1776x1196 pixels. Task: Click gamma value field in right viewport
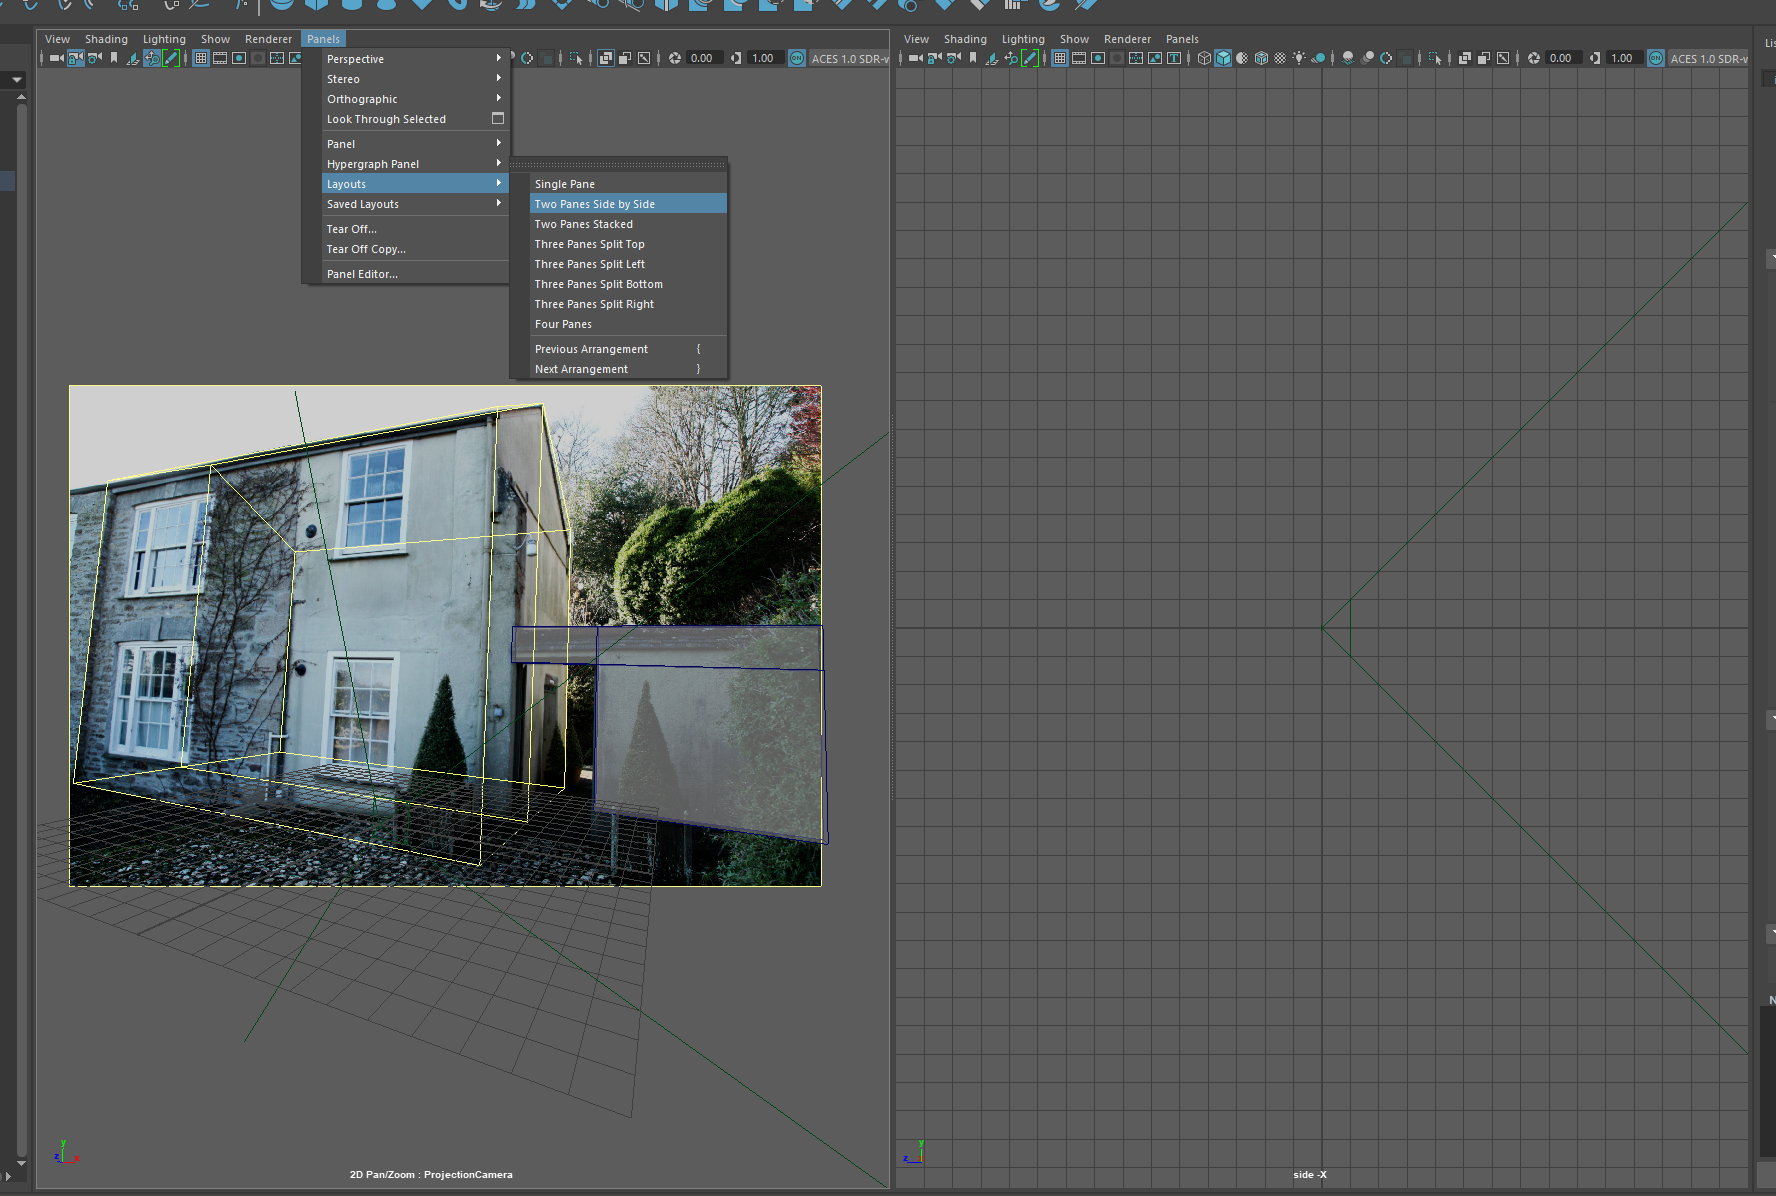[x=1625, y=58]
